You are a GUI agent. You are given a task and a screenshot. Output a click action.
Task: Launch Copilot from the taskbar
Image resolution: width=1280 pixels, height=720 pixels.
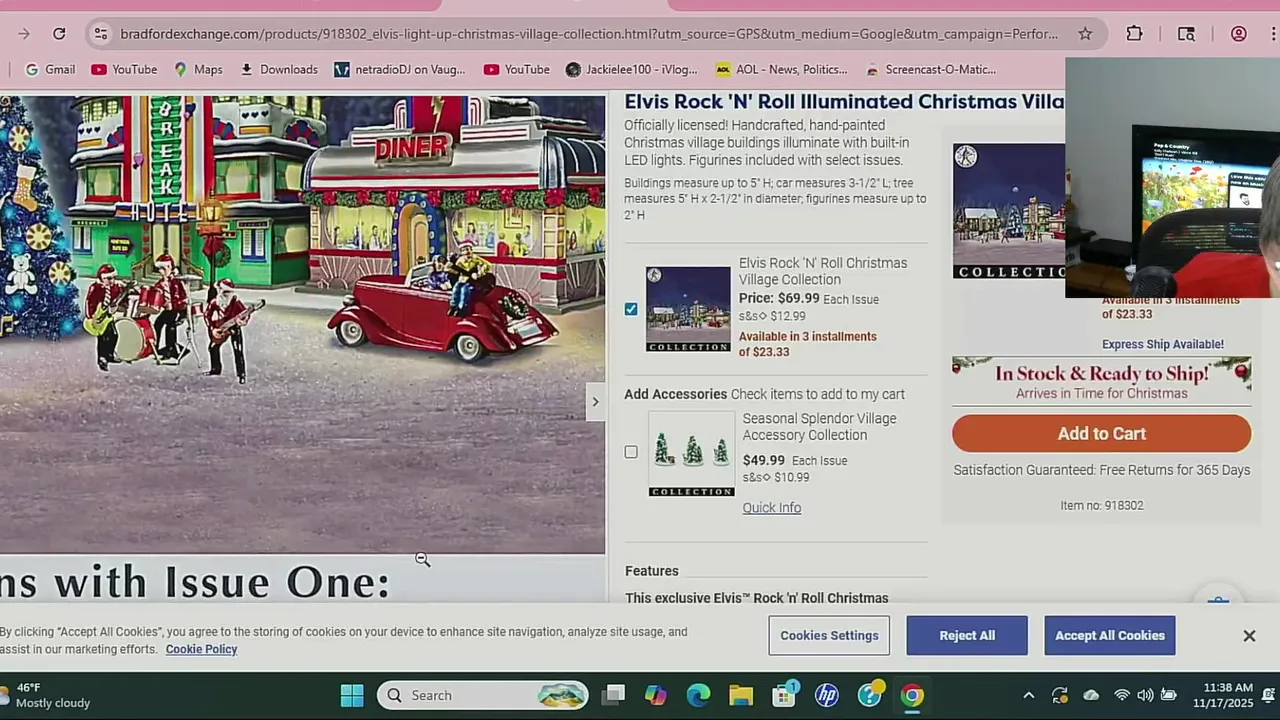[x=656, y=695]
